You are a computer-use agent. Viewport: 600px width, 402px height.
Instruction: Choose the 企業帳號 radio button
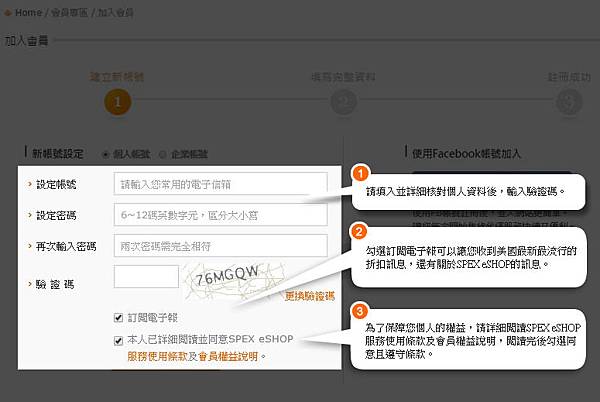click(x=163, y=155)
